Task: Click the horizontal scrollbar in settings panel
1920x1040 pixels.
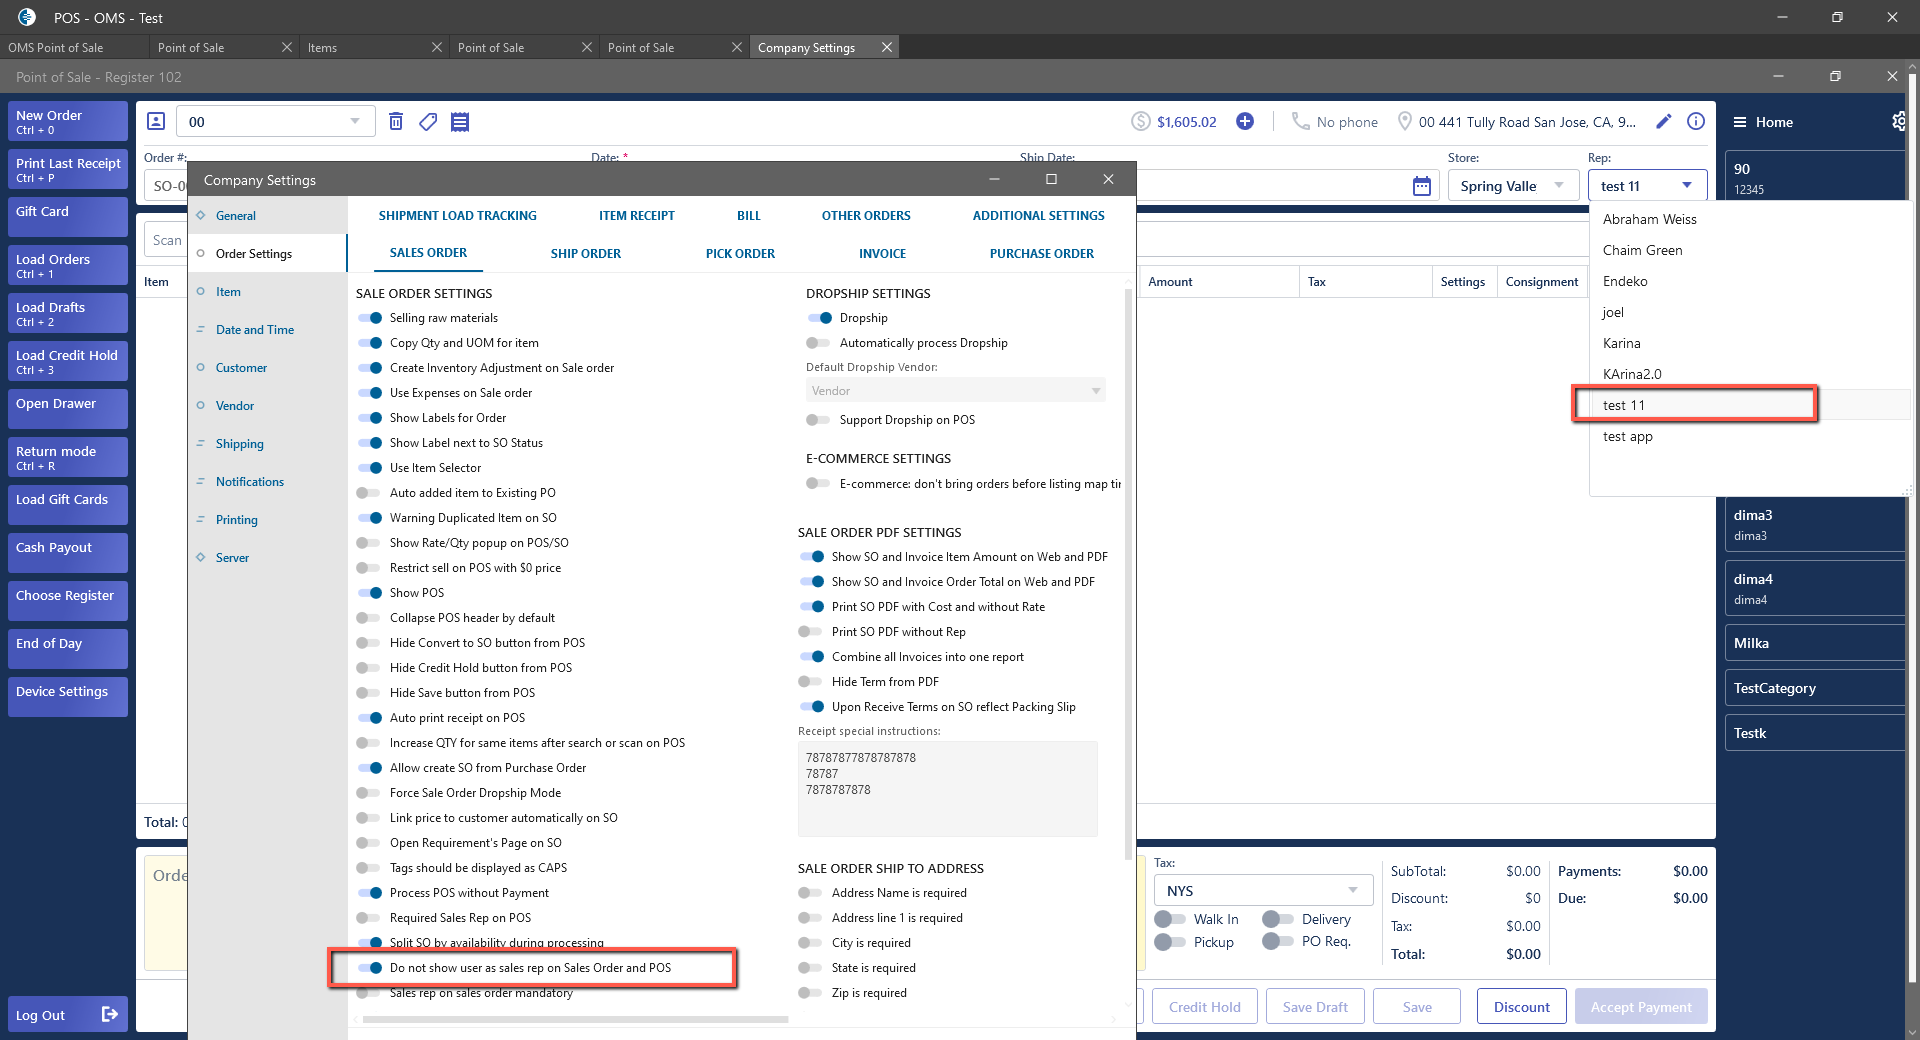Action: [575, 1020]
